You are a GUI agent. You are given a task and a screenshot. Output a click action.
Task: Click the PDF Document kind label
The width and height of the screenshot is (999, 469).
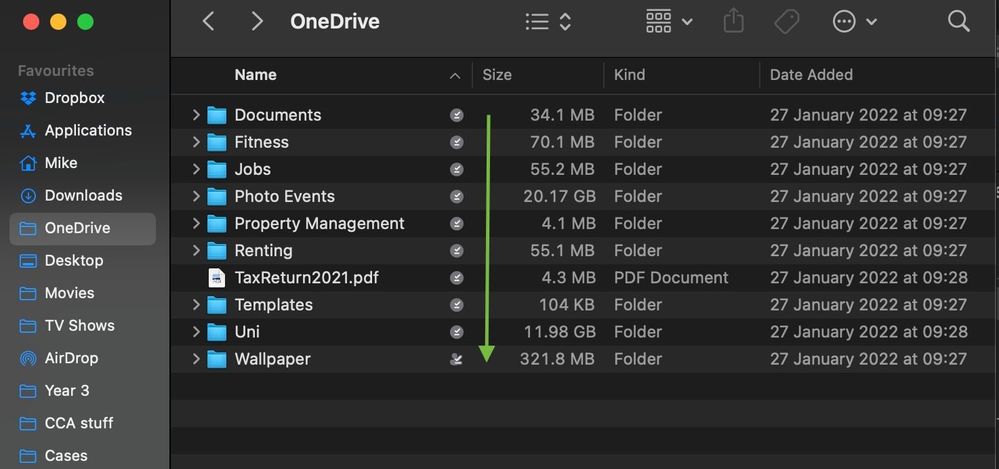[671, 278]
